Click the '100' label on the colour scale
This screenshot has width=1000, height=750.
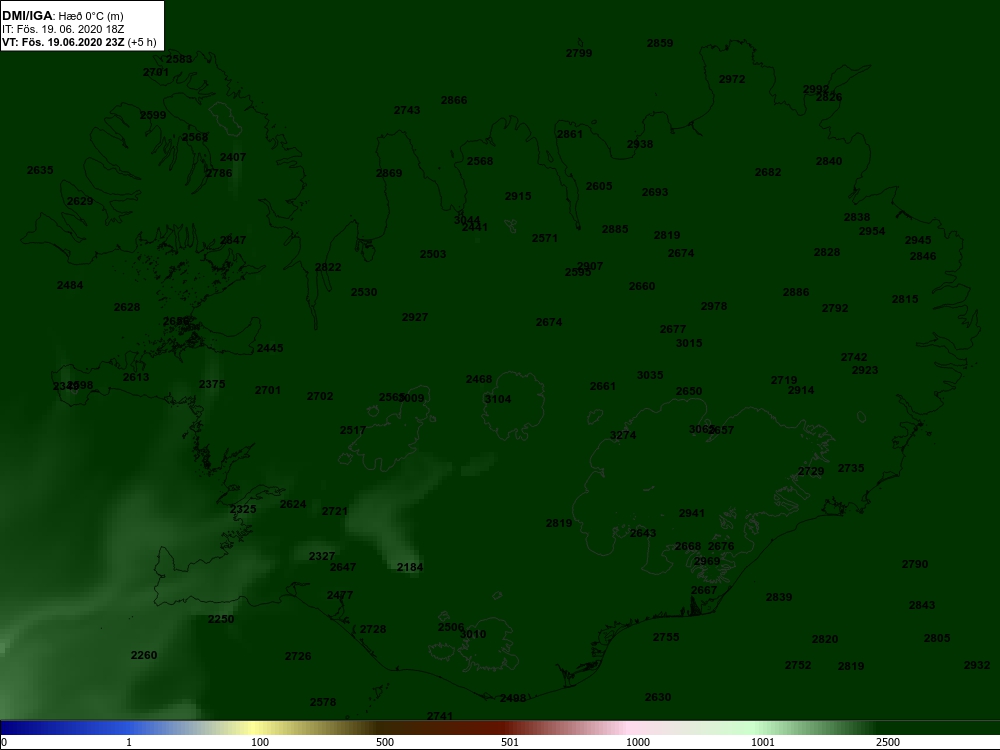point(260,742)
